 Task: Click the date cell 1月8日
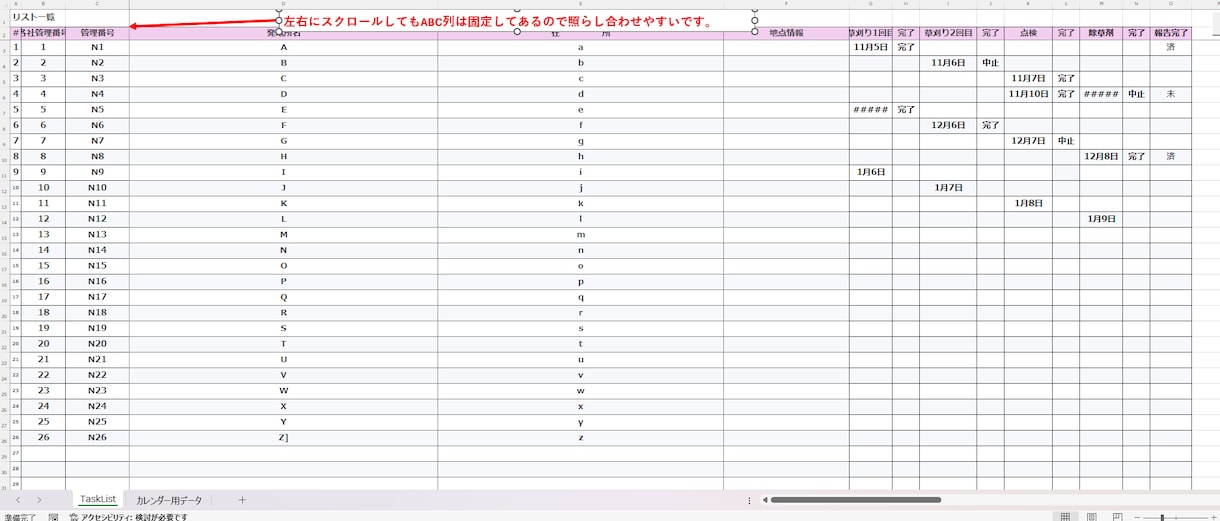(x=1028, y=203)
